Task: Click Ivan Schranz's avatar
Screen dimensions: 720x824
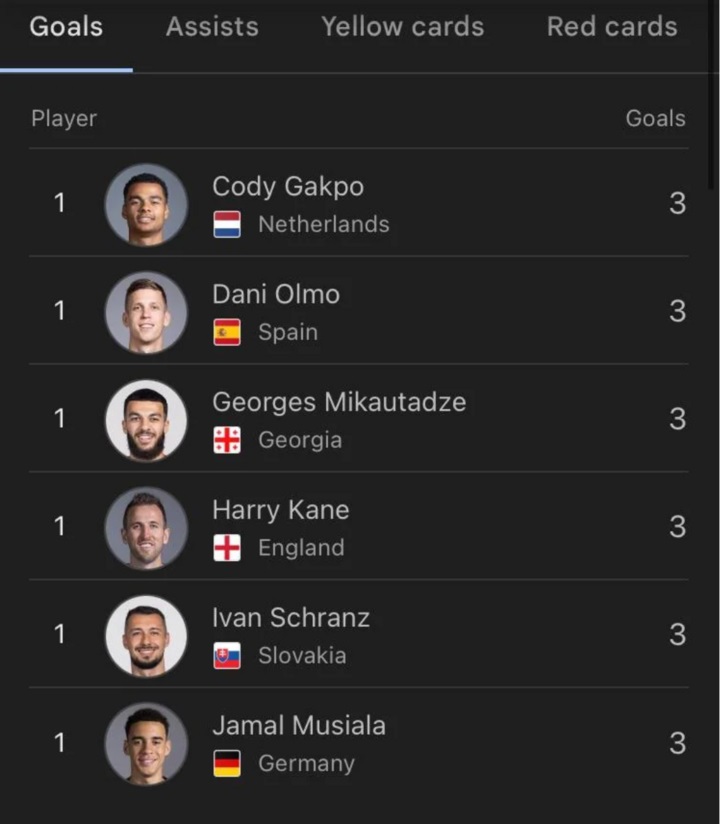Action: click(x=146, y=636)
